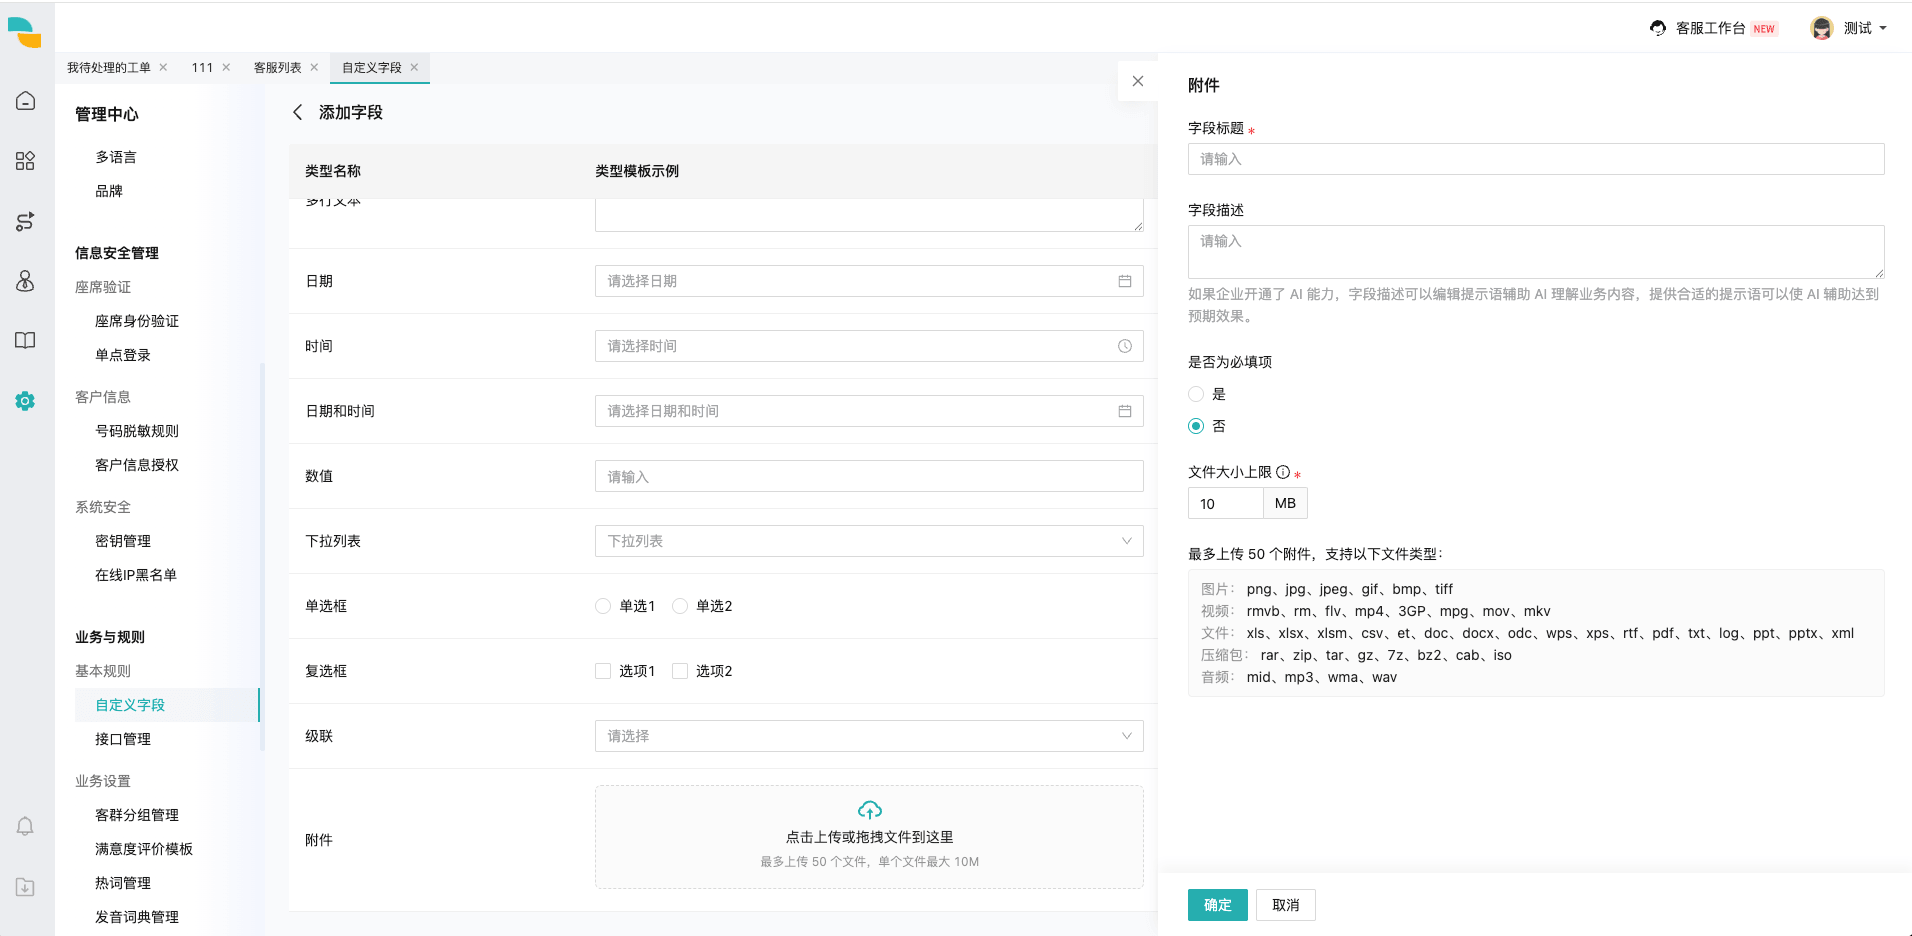Open 发音词典管理 menu item
Screen dimensions: 1912x936
tap(137, 917)
